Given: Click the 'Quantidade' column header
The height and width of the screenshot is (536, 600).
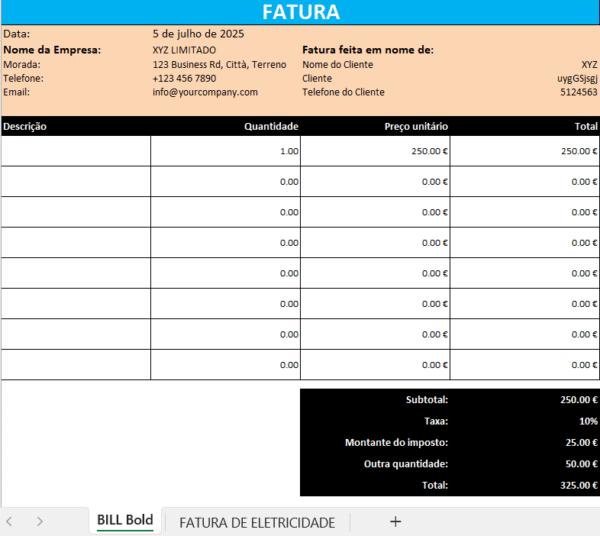Looking at the screenshot, I should (271, 127).
